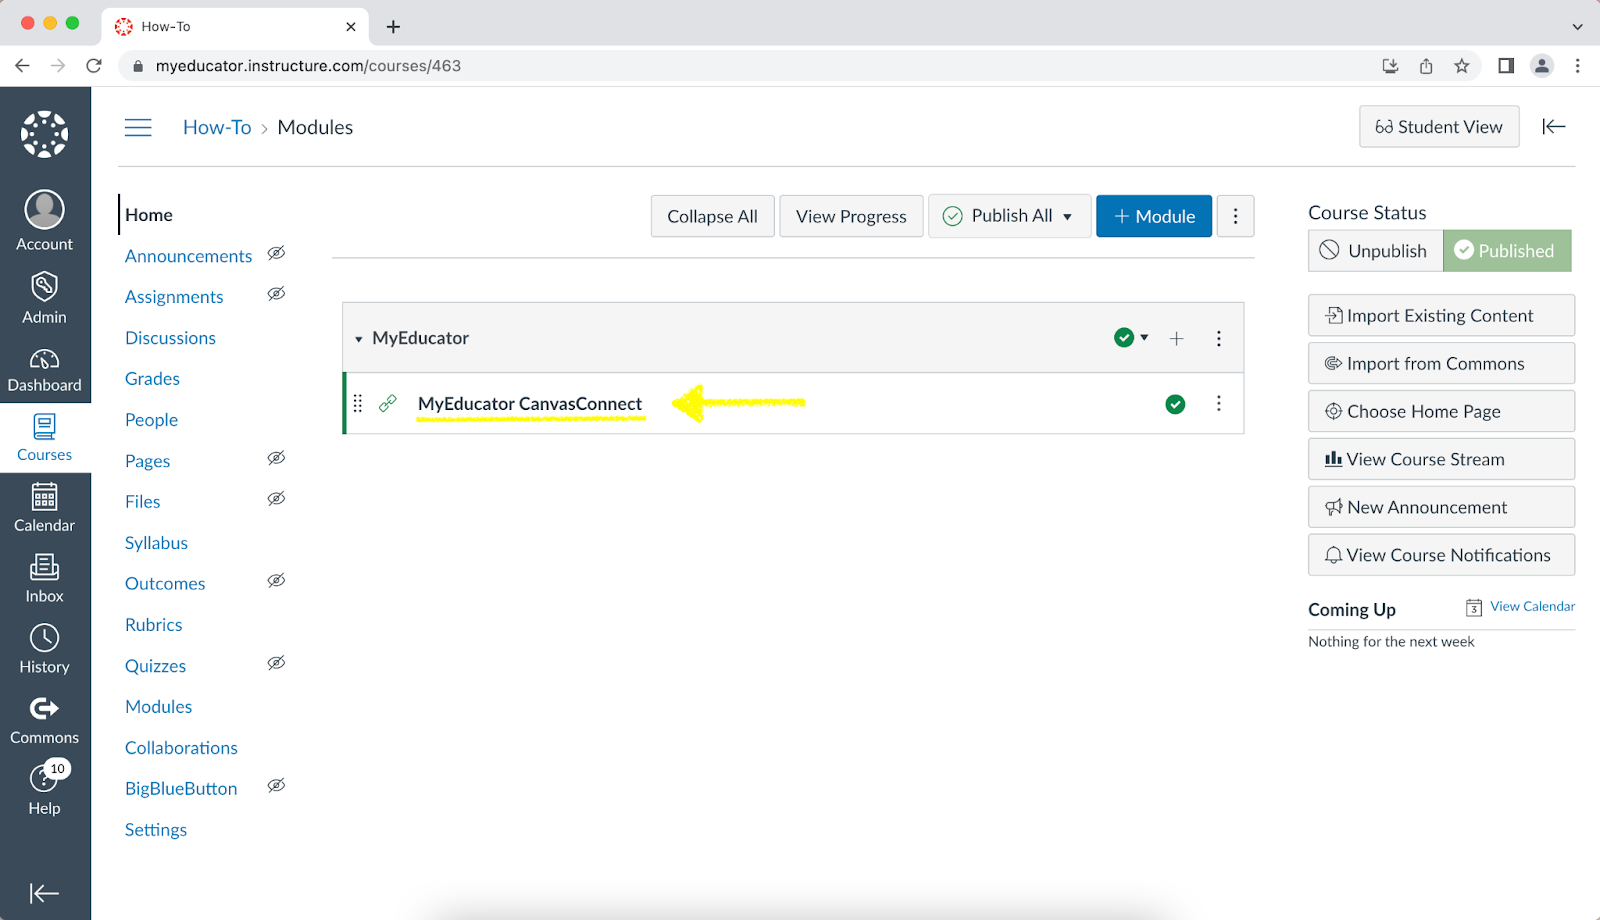Open the browser side panel icon
This screenshot has width=1600, height=920.
[1506, 66]
